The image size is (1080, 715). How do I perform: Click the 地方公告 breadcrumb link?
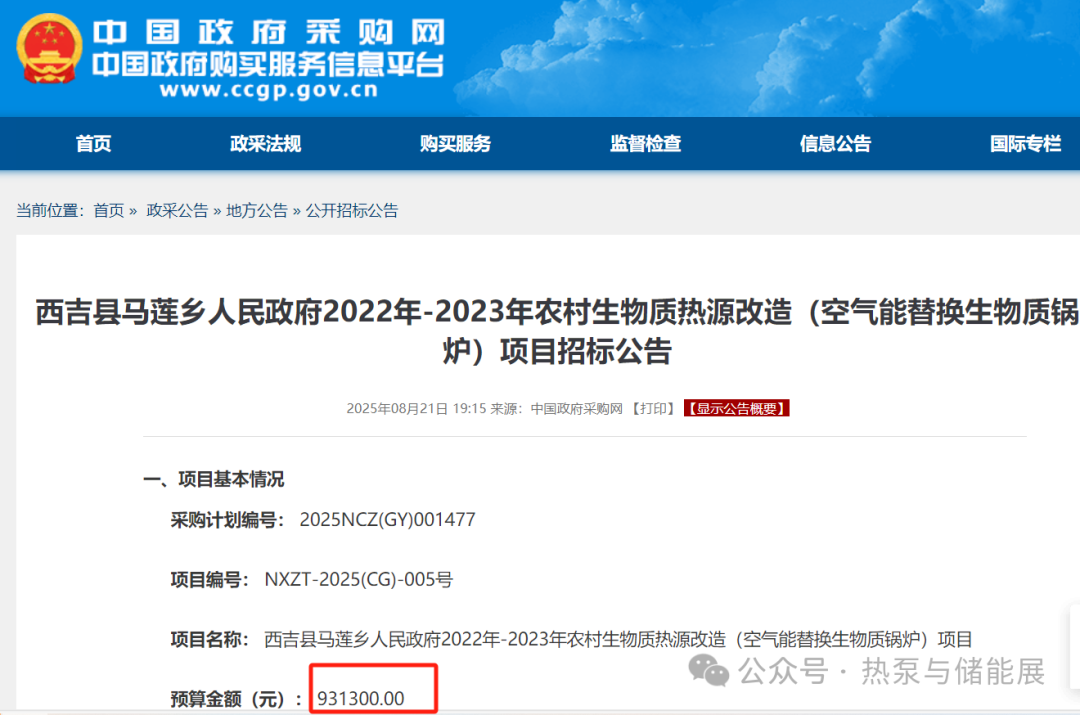(x=257, y=211)
